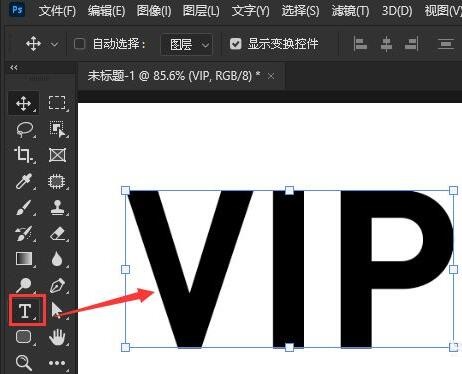Open the 编辑(E) menu
This screenshot has width=462, height=374.
click(x=106, y=11)
